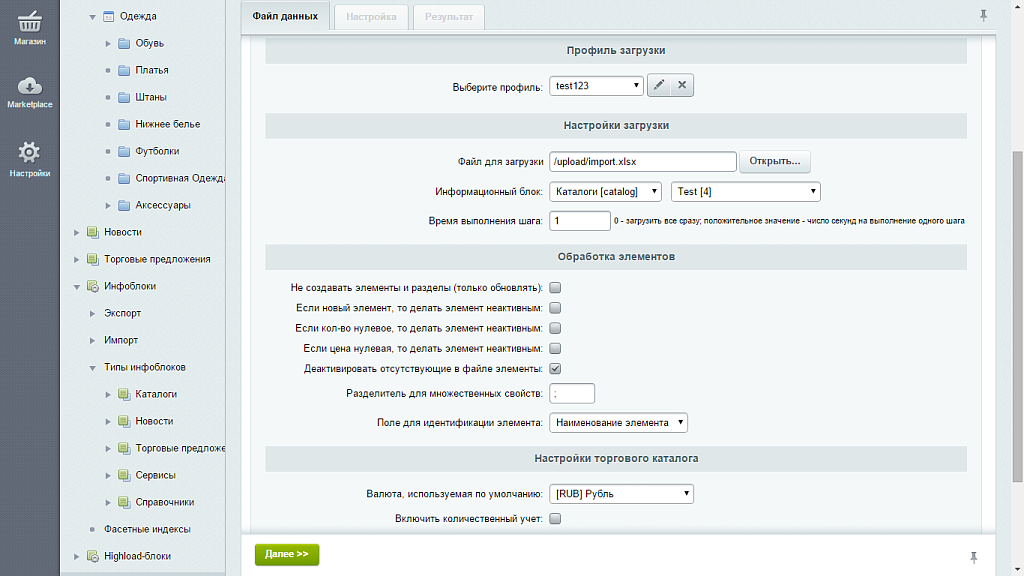1024x576 pixels.
Task: Switch to the Настройка tab
Action: [371, 17]
